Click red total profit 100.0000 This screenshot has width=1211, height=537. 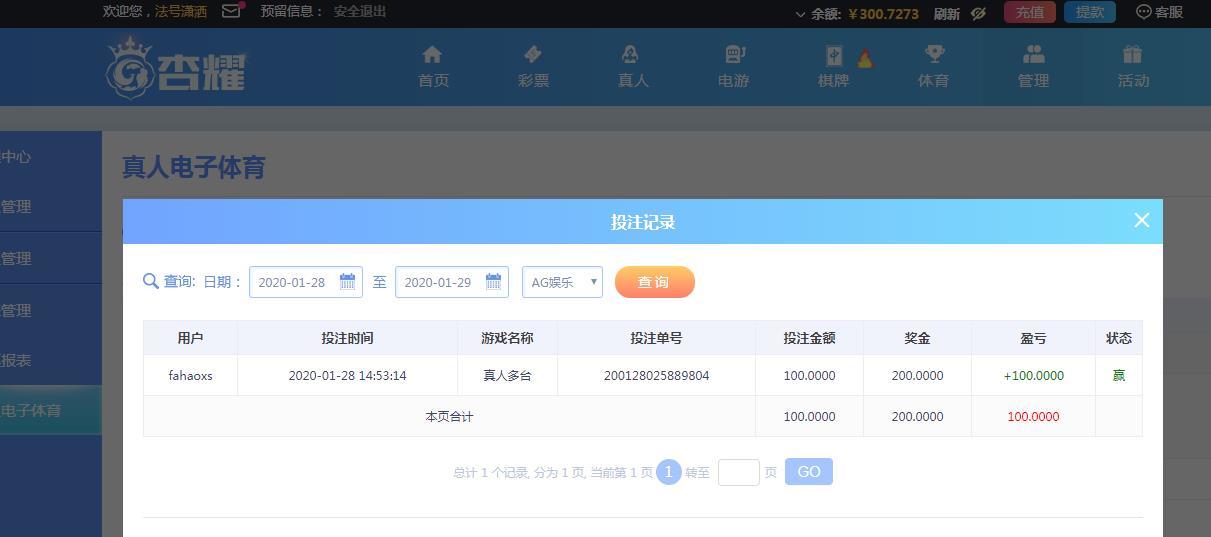1033,416
